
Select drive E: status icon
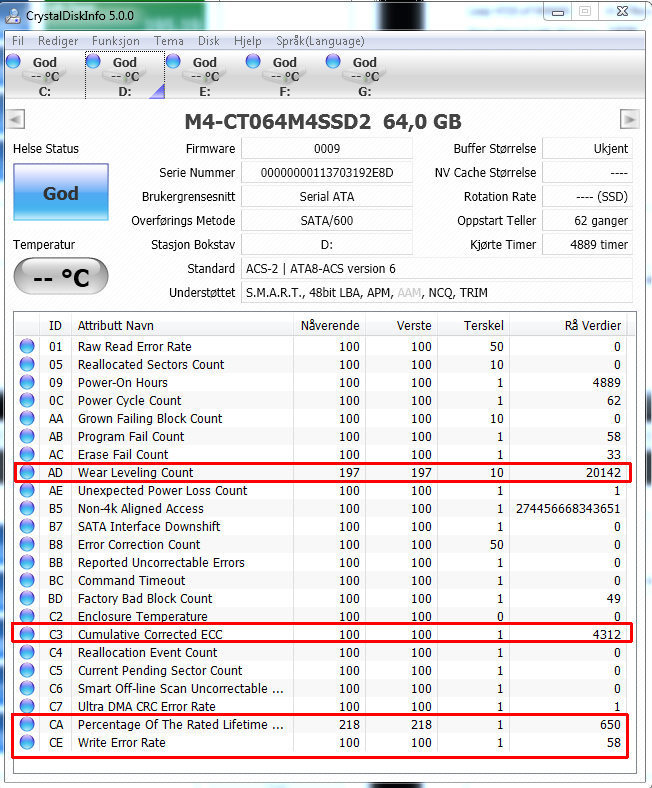click(x=173, y=61)
